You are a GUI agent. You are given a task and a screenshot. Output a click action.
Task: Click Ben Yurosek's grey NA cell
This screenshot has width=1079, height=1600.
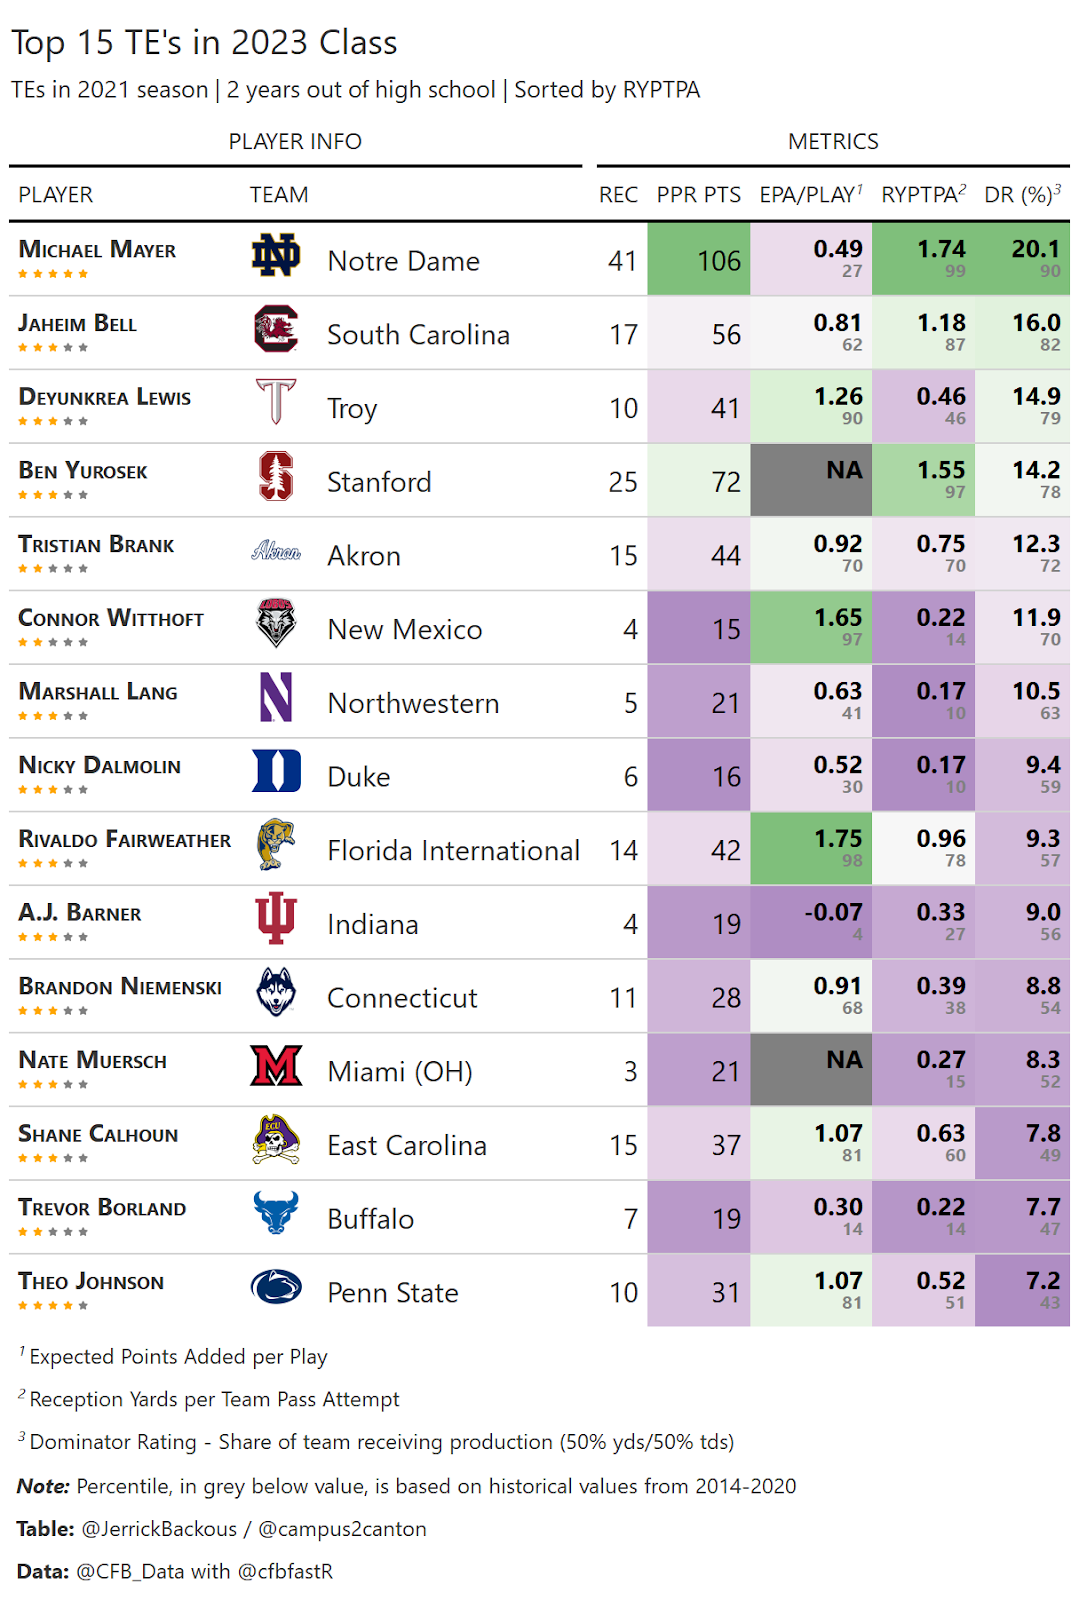point(810,481)
